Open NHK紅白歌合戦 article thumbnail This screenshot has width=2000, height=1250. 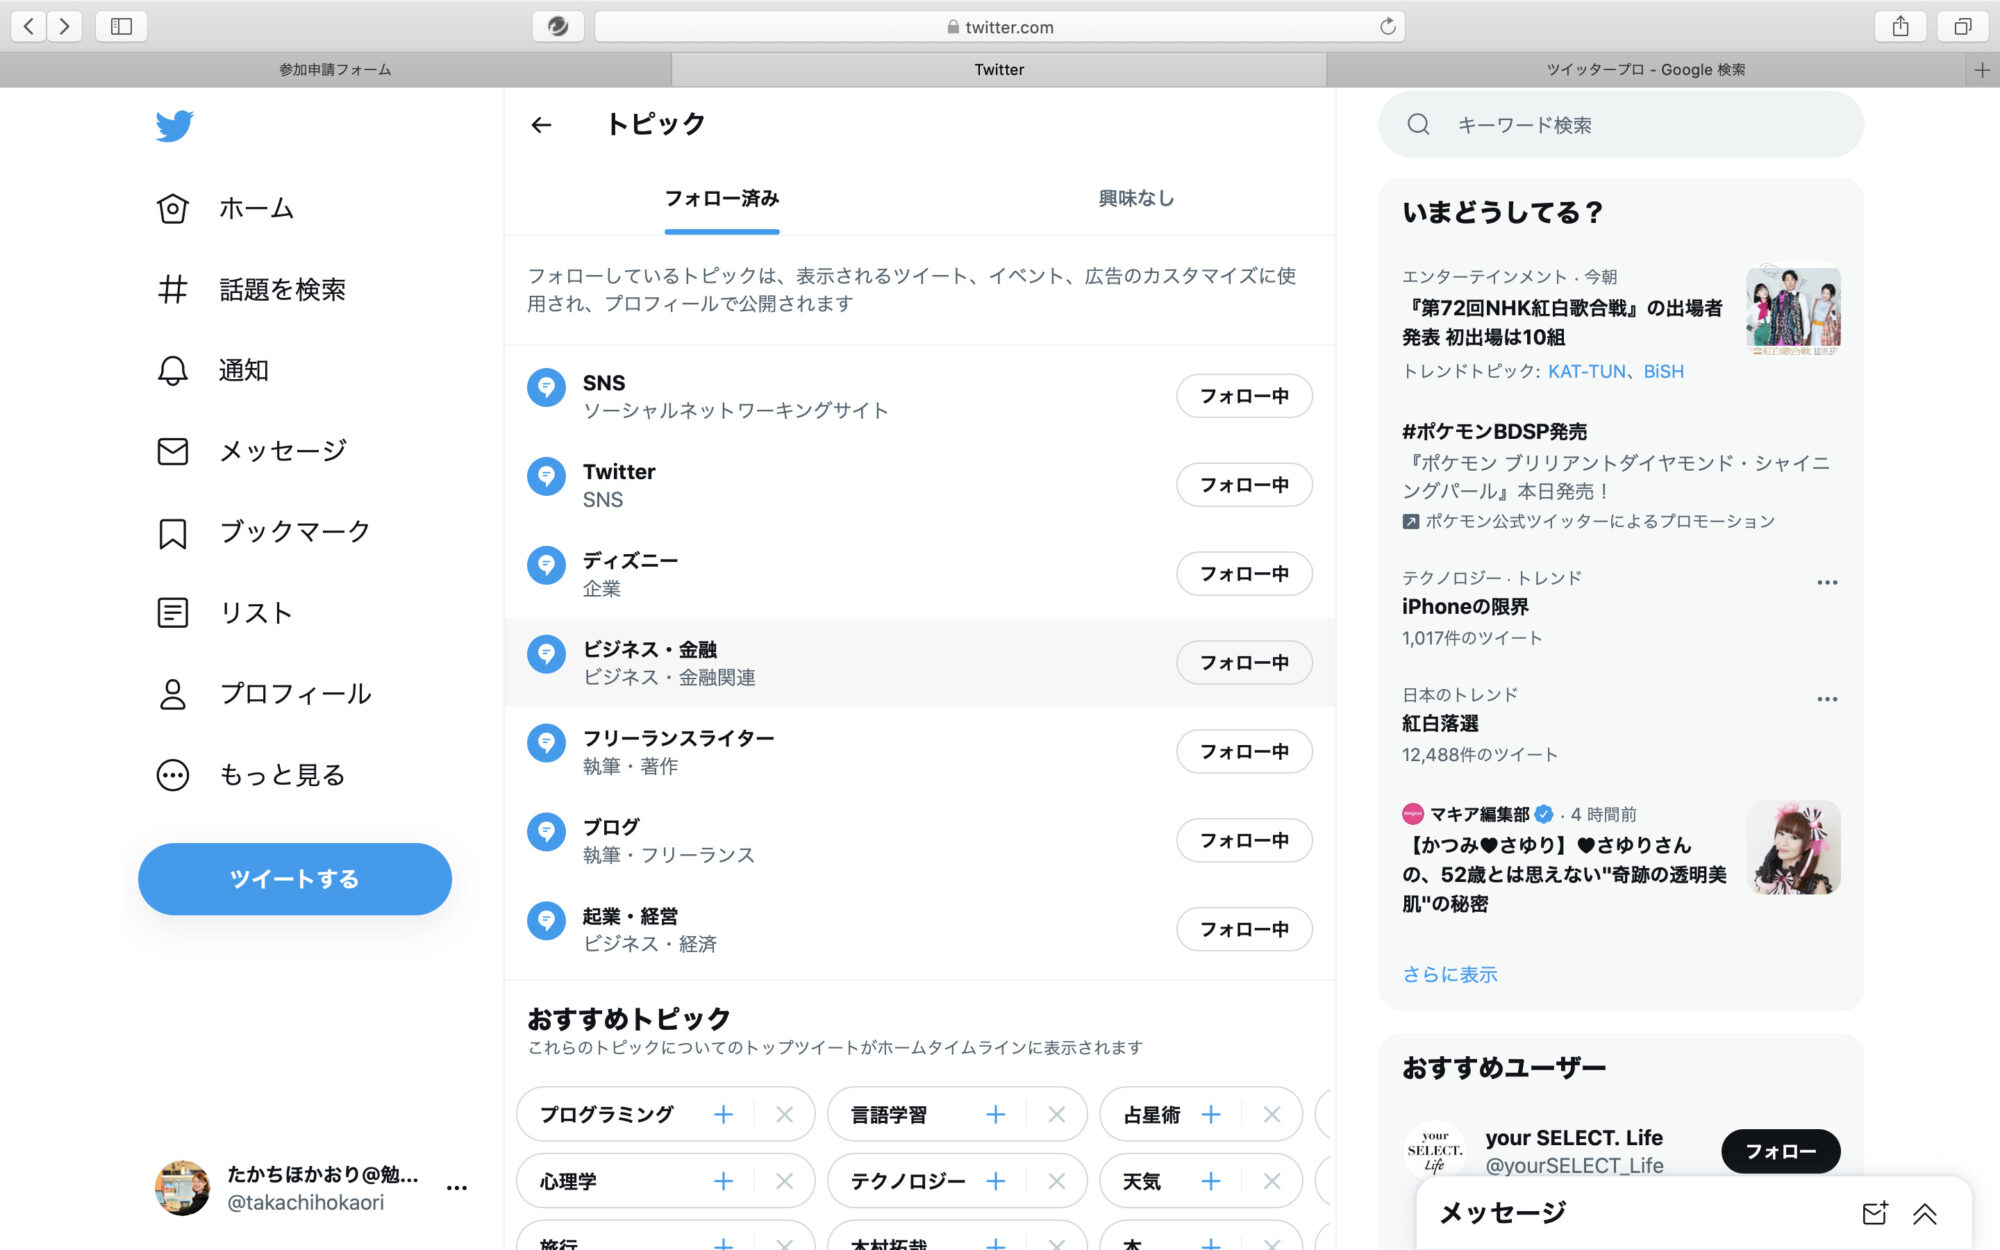pos(1793,309)
